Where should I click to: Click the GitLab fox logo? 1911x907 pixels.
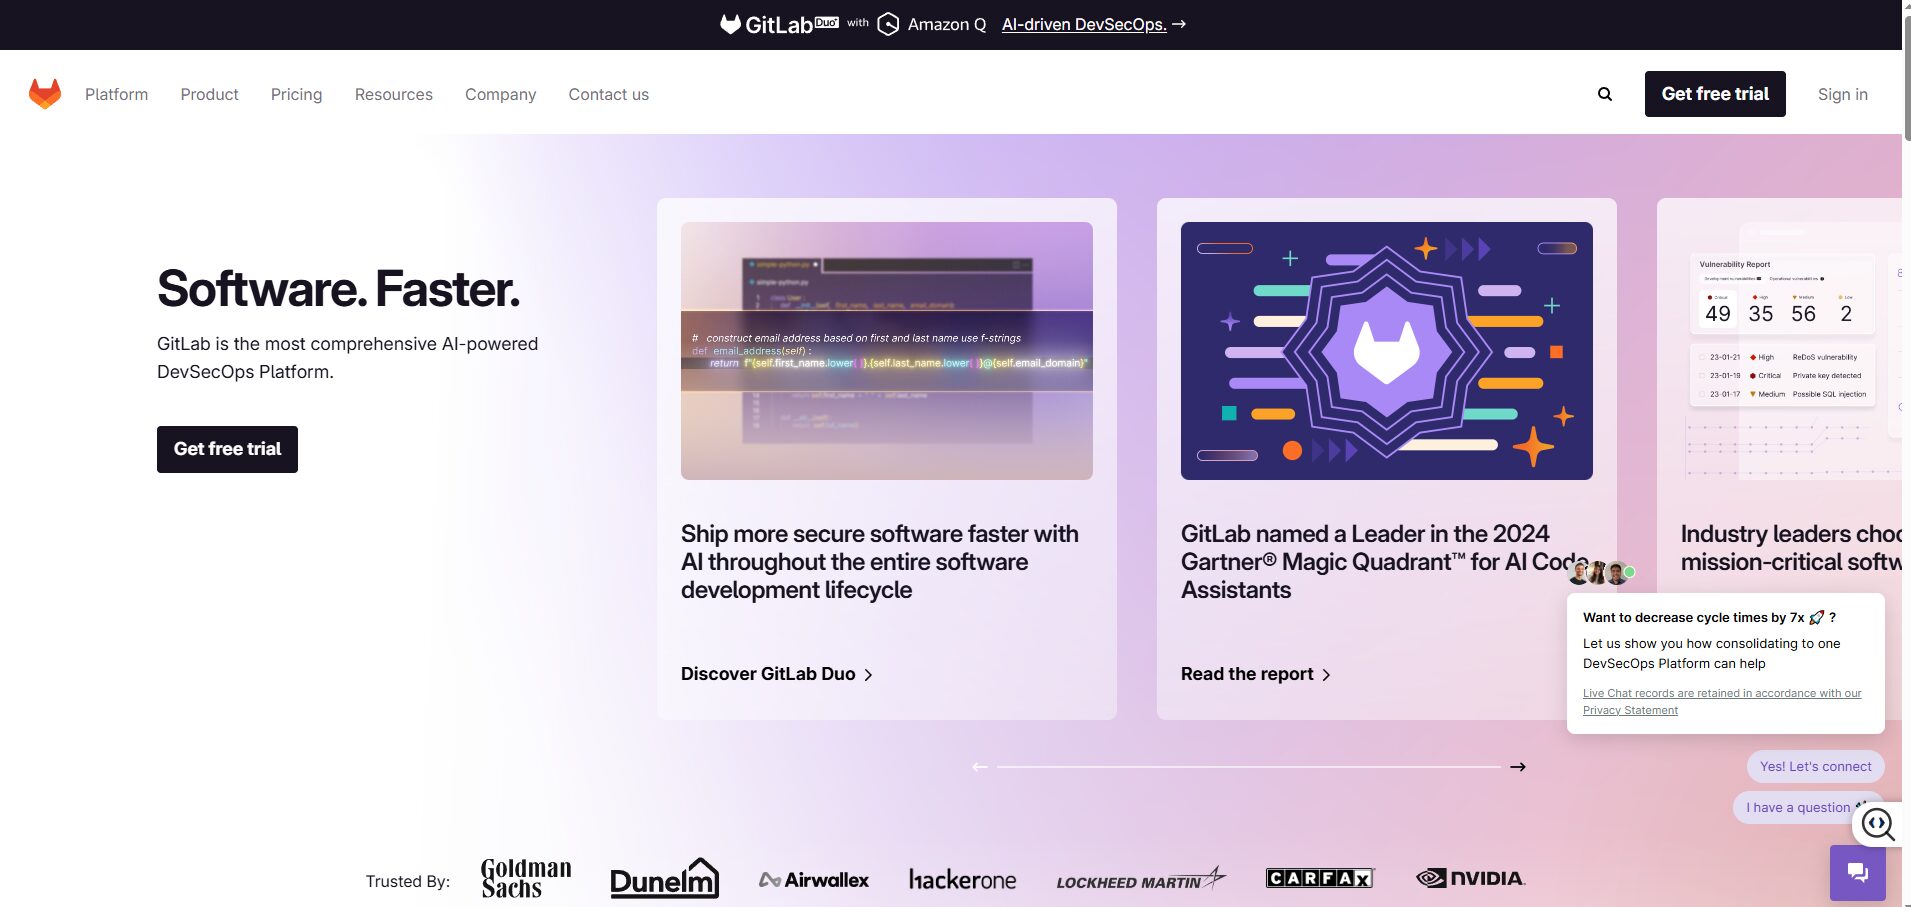pyautogui.click(x=44, y=93)
